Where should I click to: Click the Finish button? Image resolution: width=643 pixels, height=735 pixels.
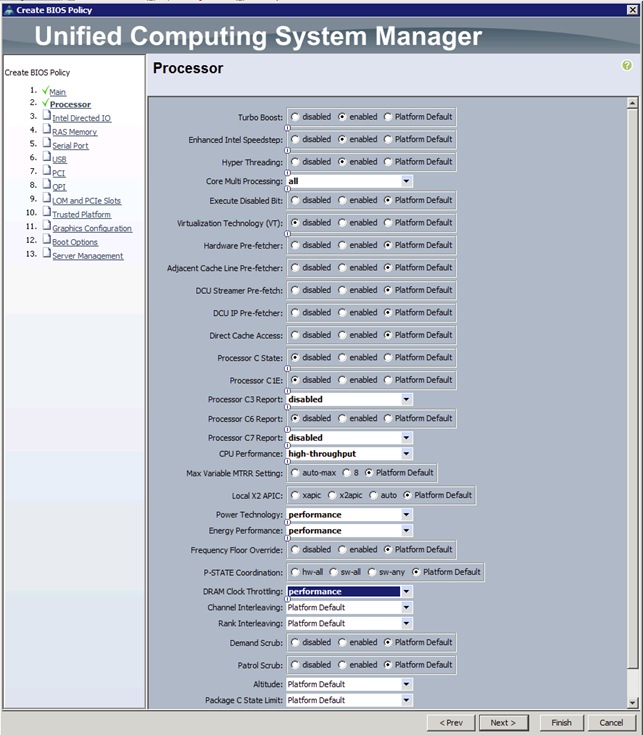[561, 723]
